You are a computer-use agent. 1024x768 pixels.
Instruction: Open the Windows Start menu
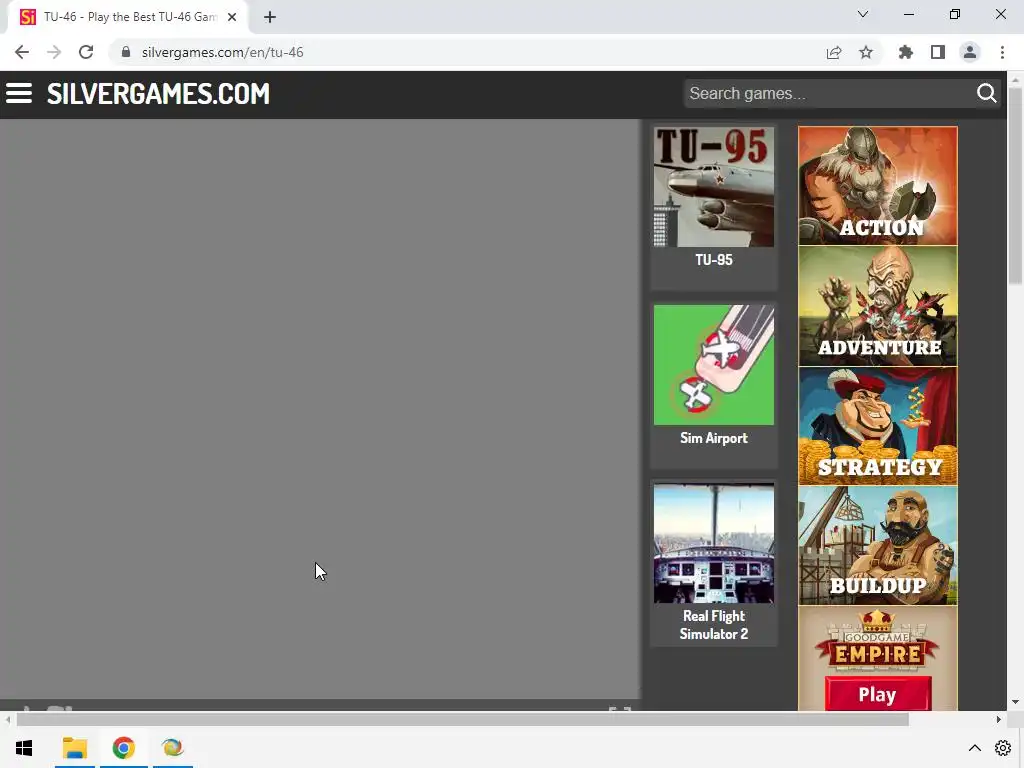pyautogui.click(x=24, y=748)
